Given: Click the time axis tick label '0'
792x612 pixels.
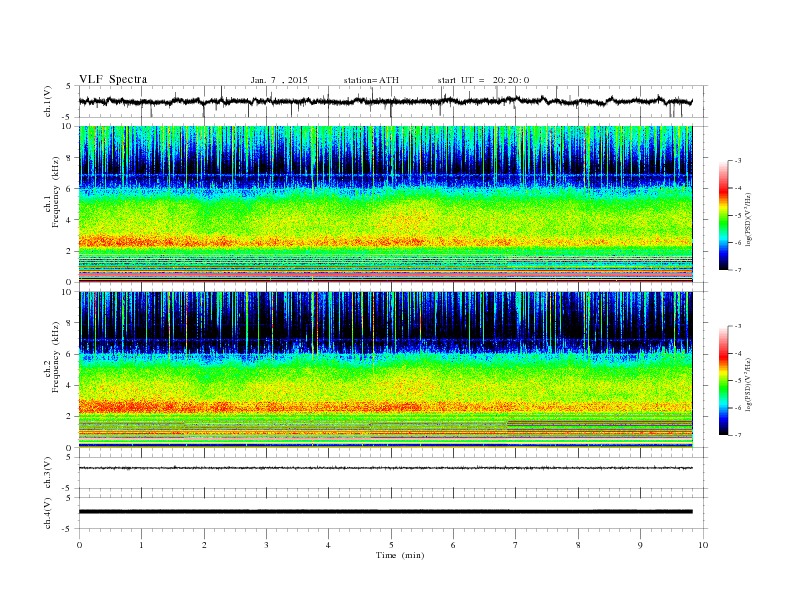Looking at the screenshot, I should point(79,545).
